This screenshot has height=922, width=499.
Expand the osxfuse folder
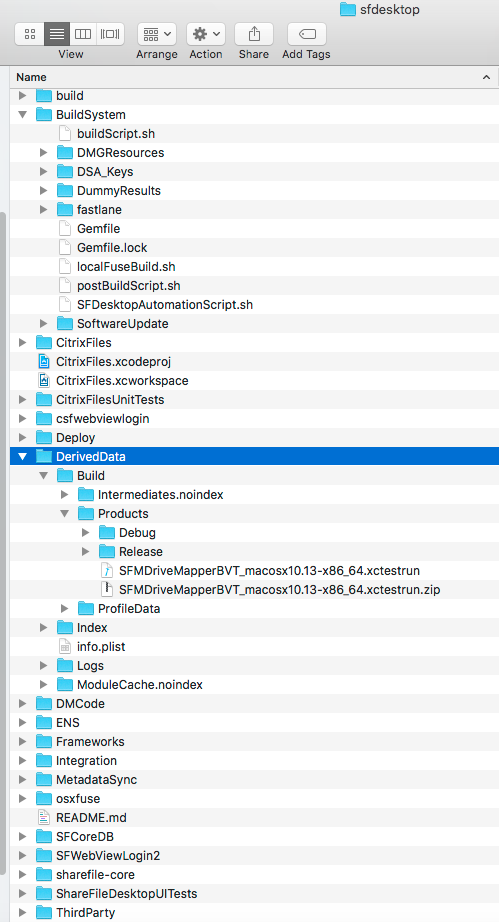tap(22, 799)
